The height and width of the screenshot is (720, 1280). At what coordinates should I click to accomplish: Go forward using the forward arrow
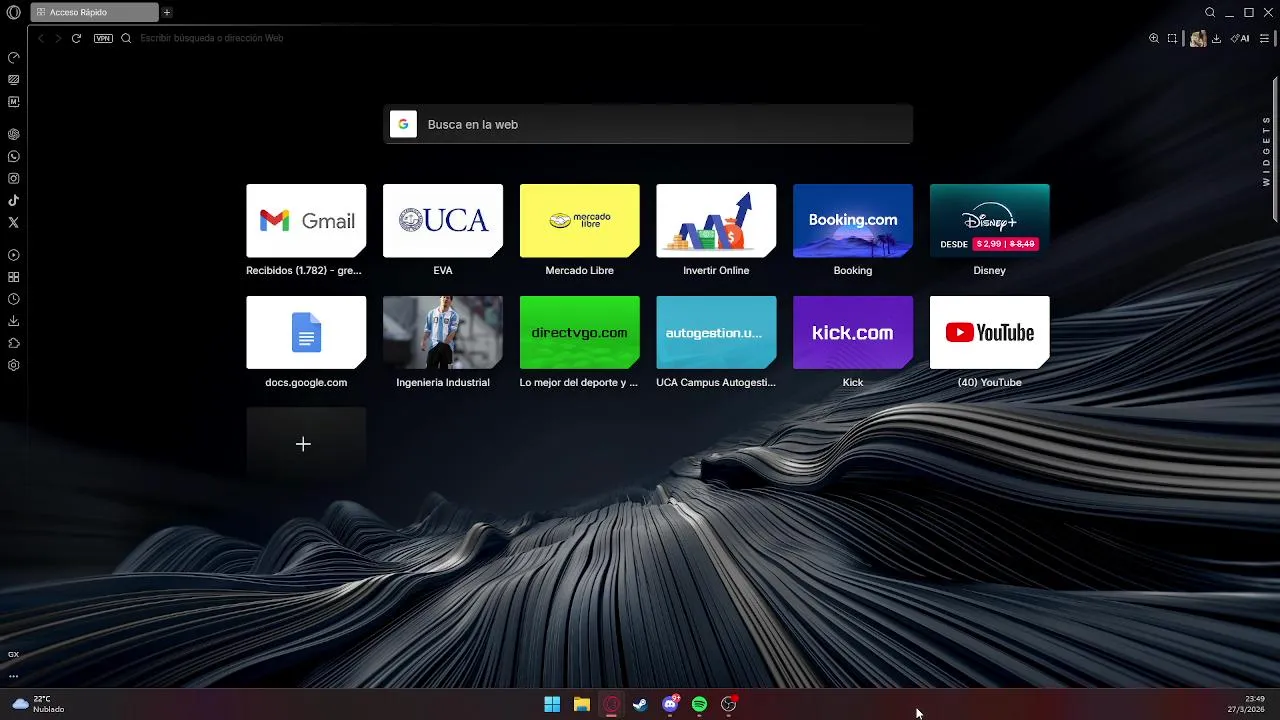58,38
